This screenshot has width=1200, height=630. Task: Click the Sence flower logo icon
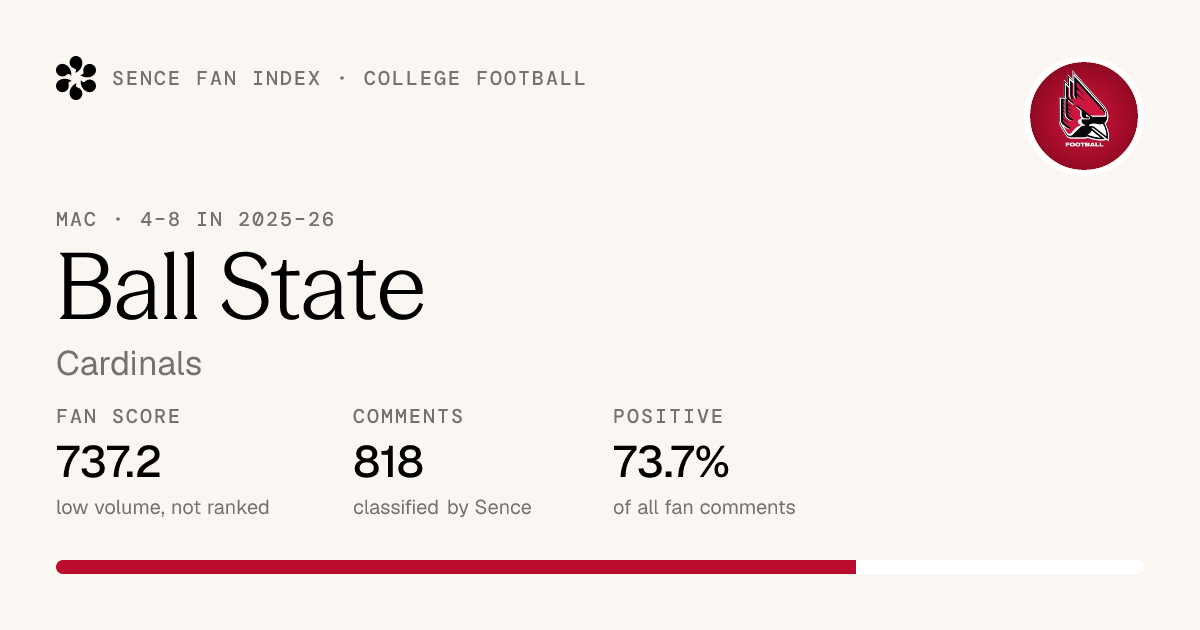click(76, 78)
